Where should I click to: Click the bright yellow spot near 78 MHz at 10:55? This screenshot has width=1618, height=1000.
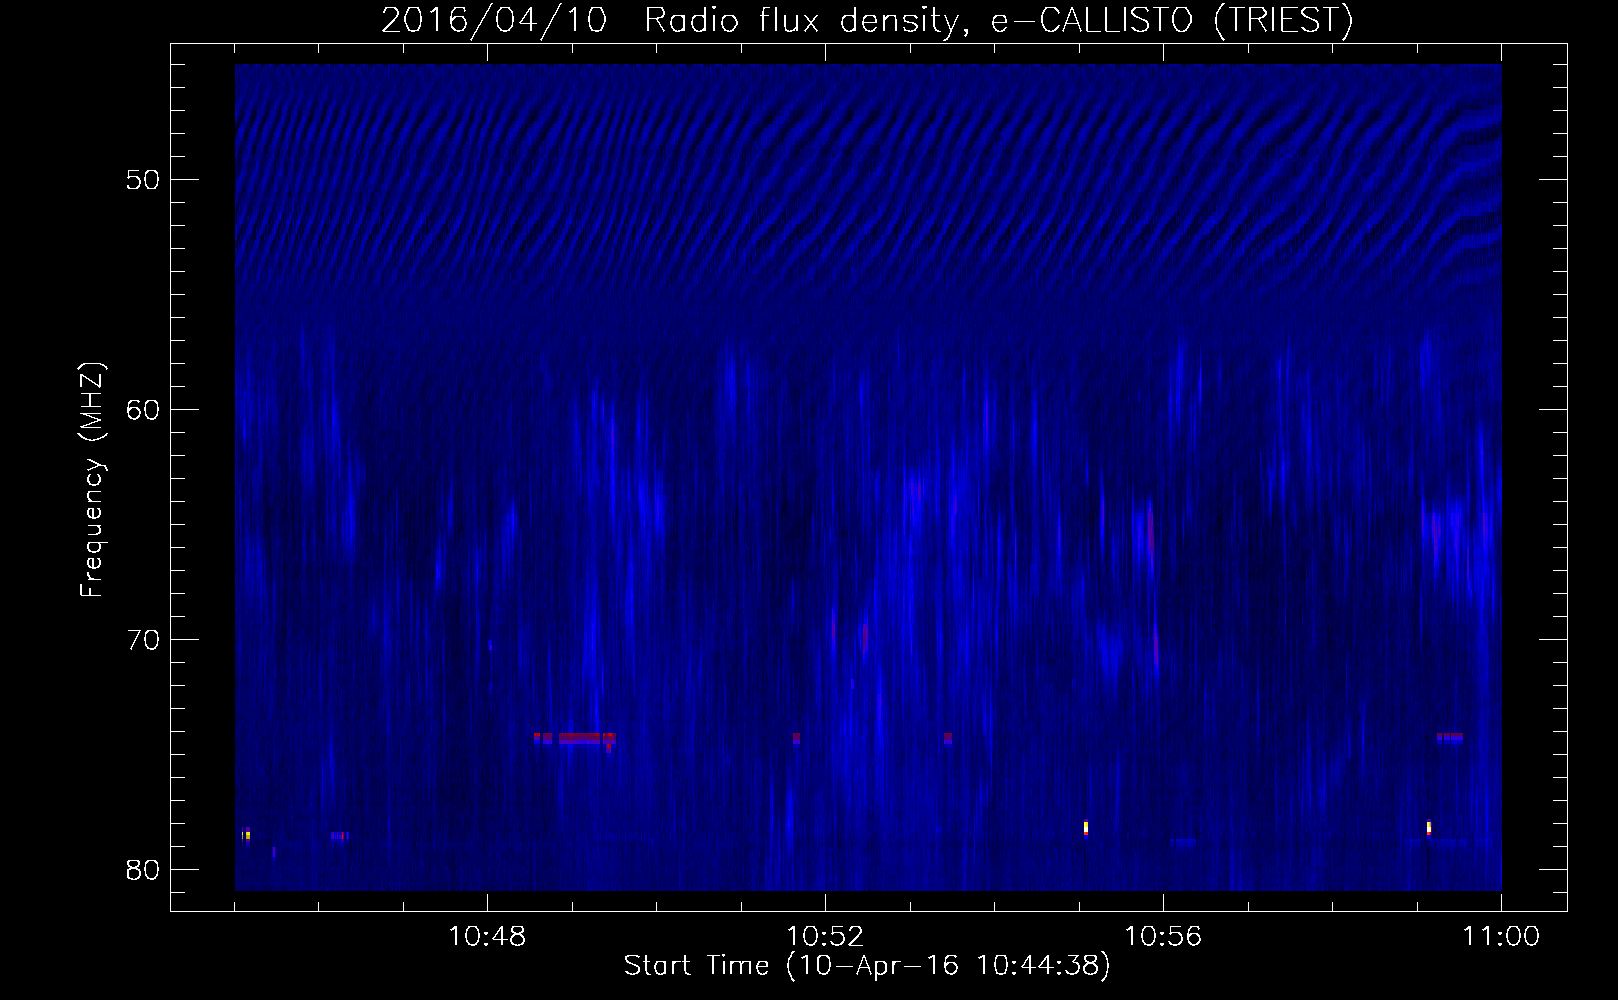pos(1086,828)
